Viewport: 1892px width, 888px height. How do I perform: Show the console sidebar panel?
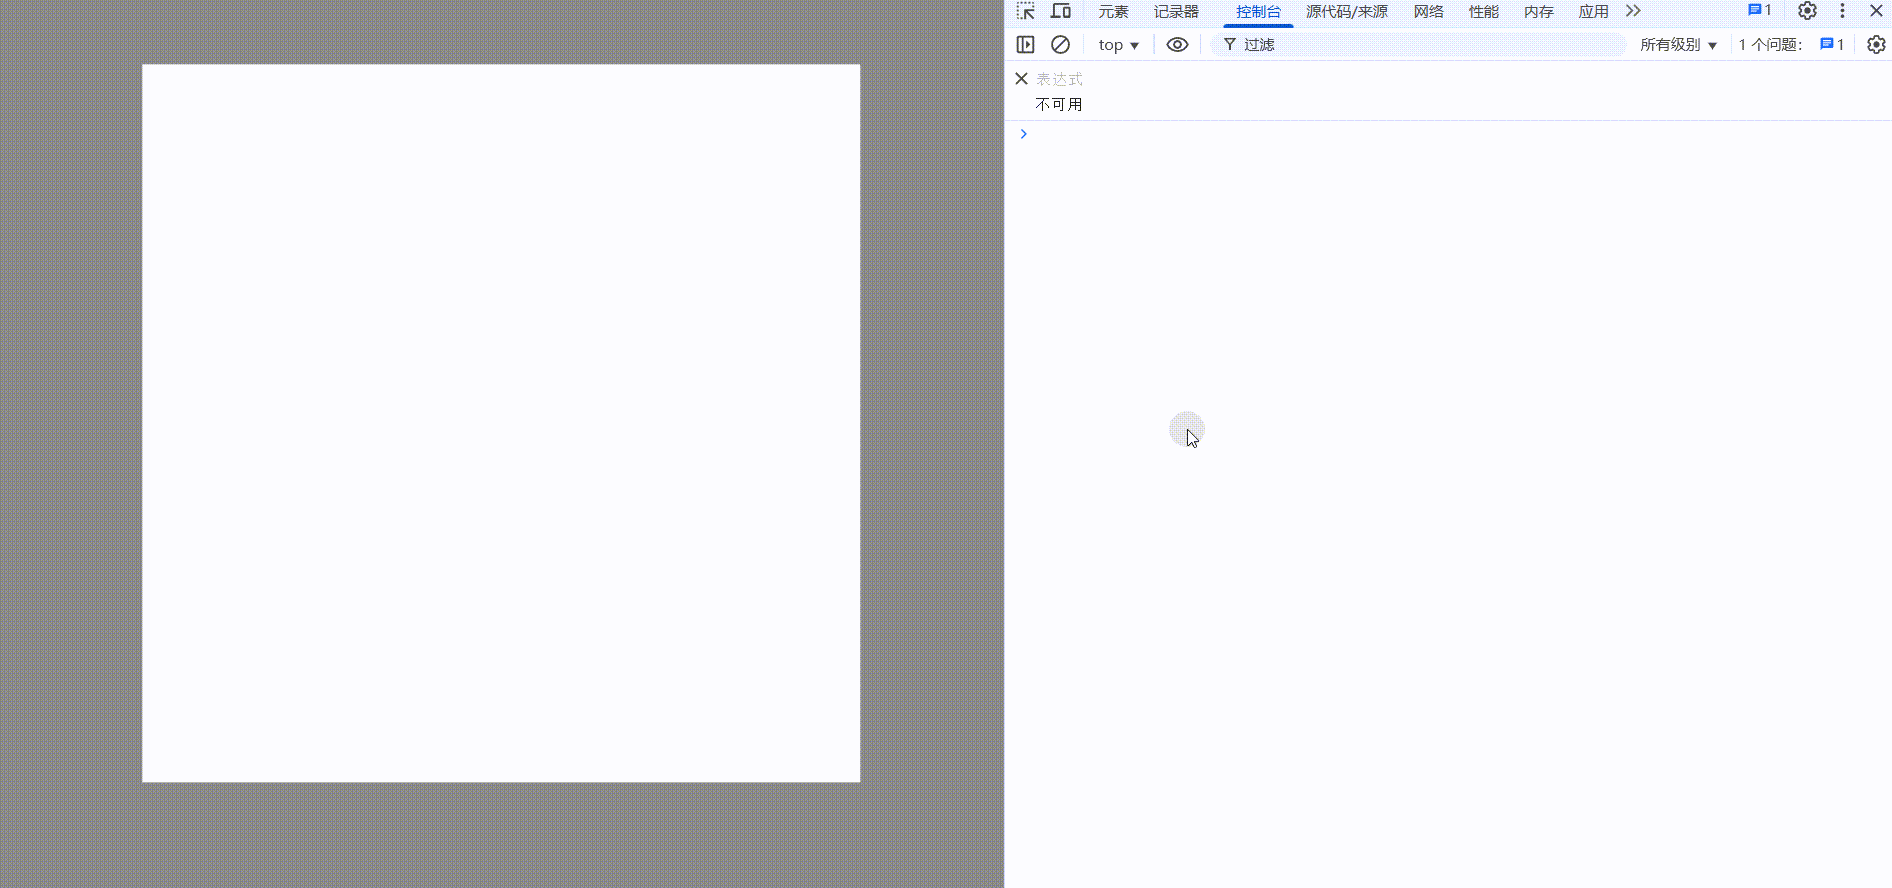point(1025,44)
